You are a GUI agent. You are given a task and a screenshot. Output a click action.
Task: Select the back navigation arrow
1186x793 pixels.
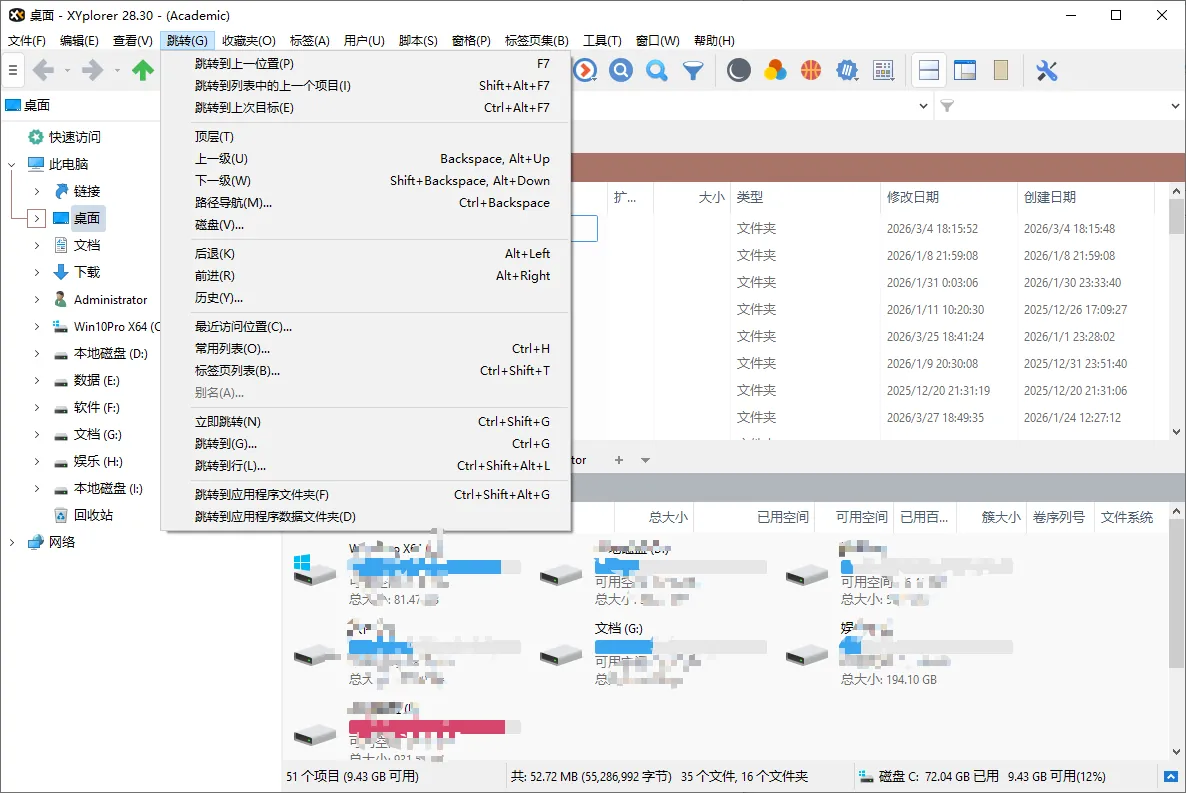[45, 70]
